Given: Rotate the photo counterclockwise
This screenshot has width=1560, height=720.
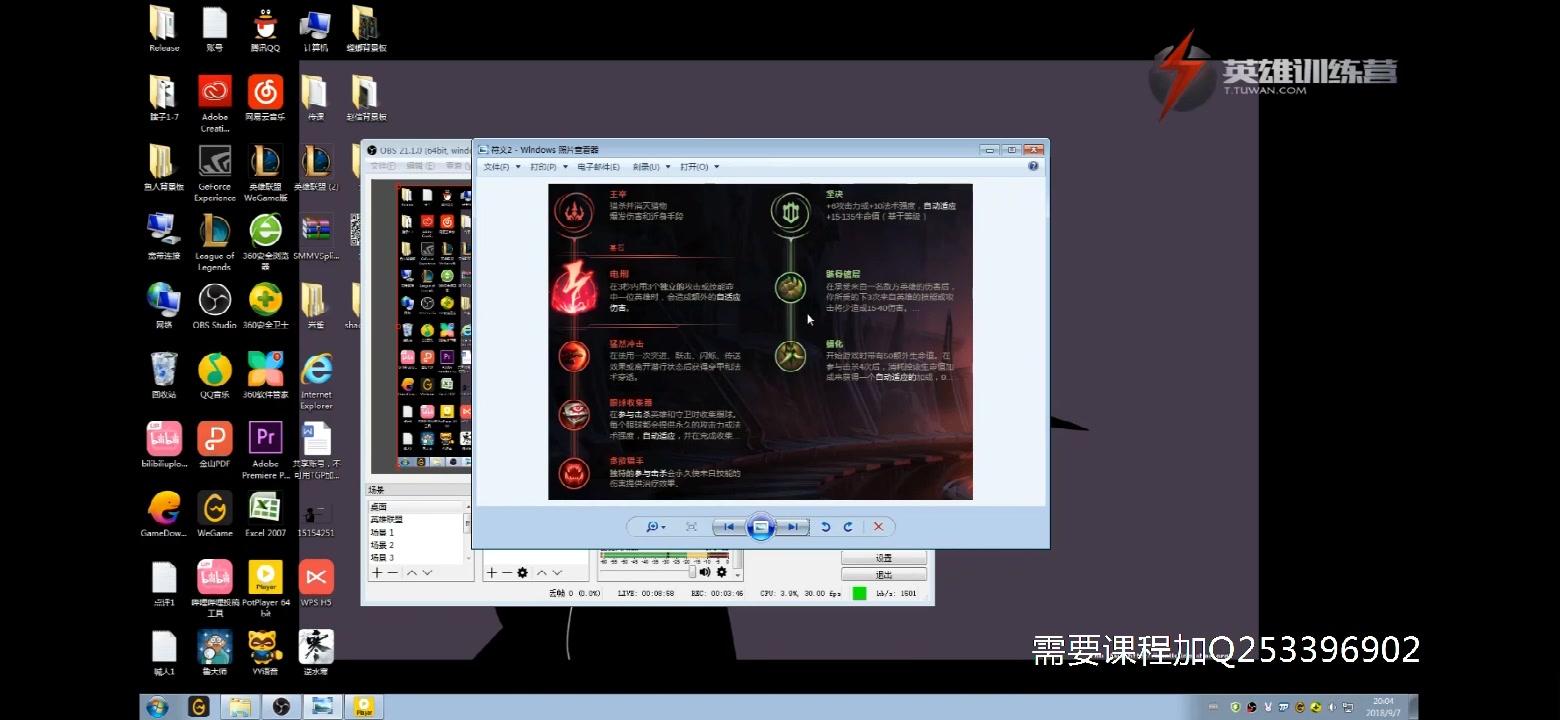Looking at the screenshot, I should (x=826, y=527).
